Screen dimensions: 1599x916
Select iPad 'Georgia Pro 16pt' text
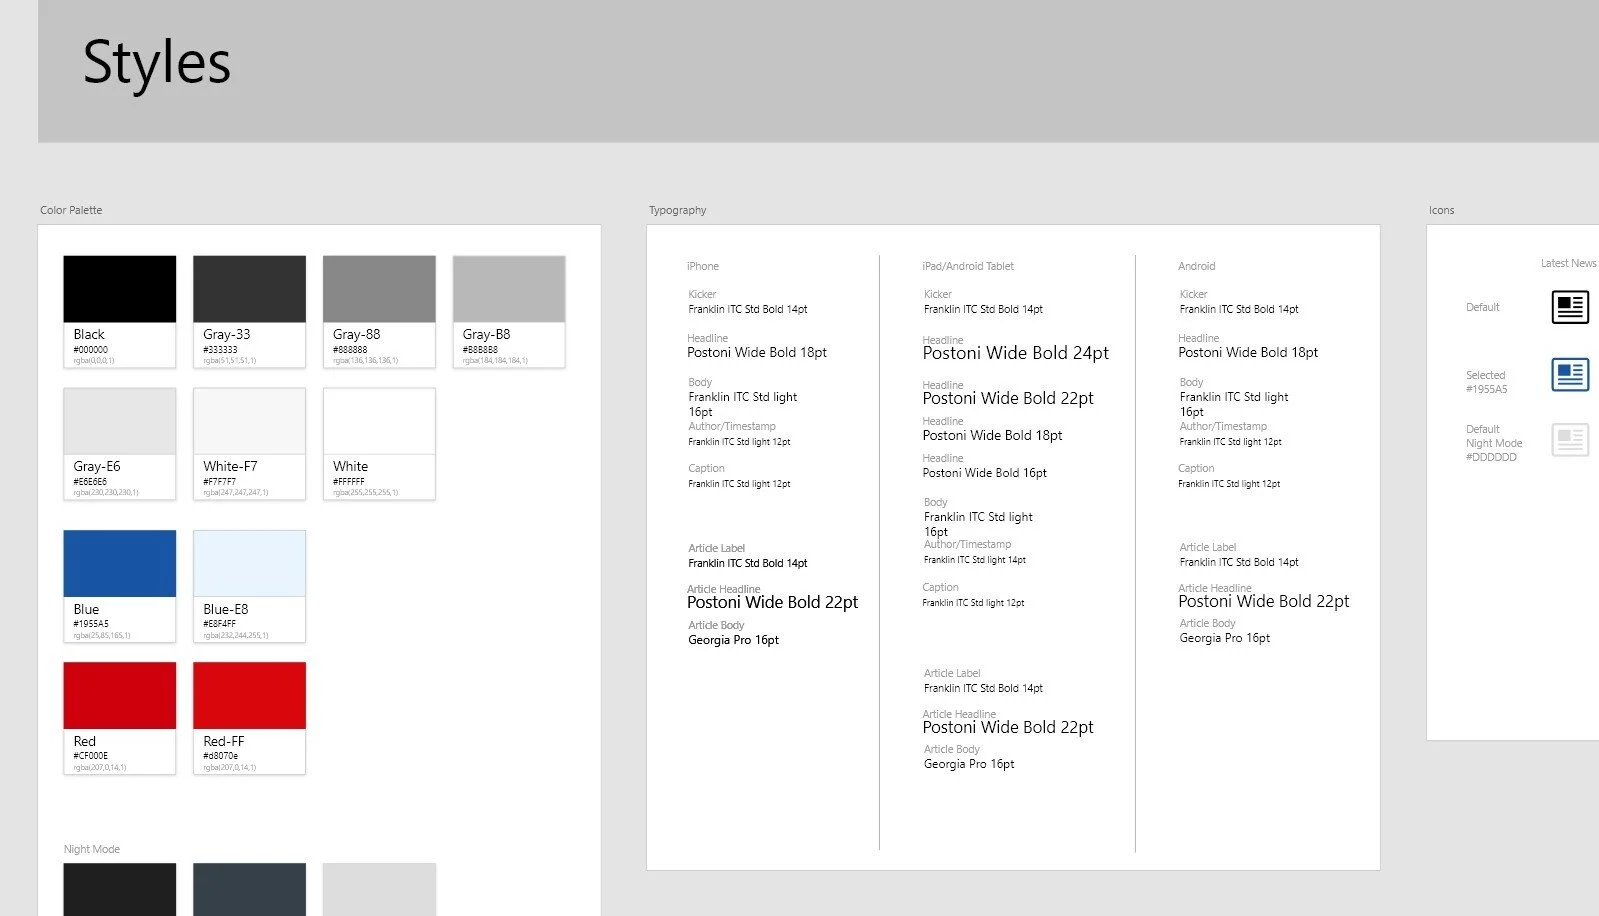click(969, 764)
